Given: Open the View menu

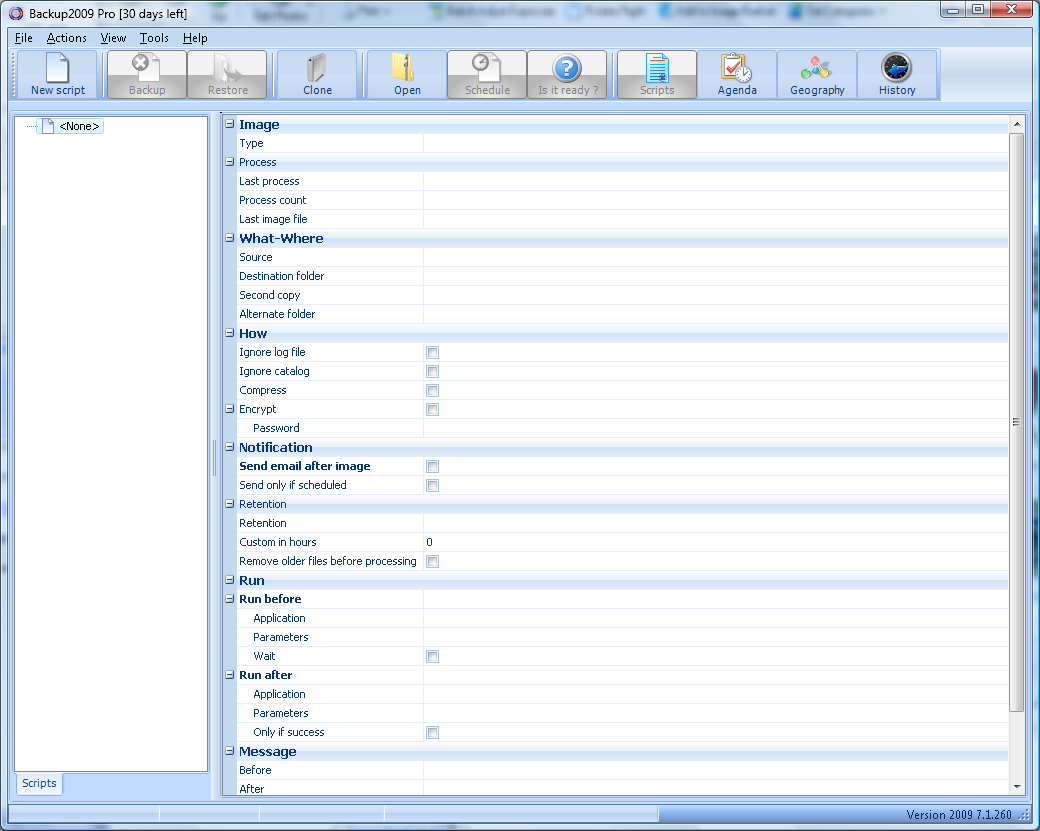Looking at the screenshot, I should 113,38.
